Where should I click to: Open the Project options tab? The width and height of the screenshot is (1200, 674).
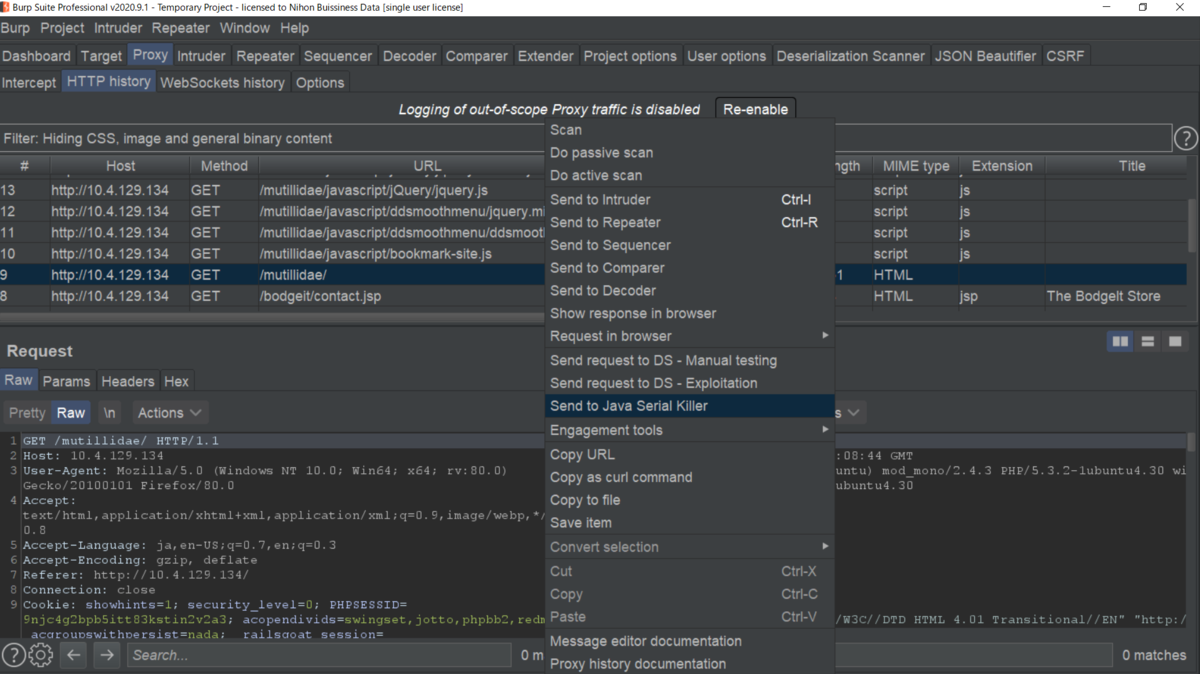tap(631, 56)
